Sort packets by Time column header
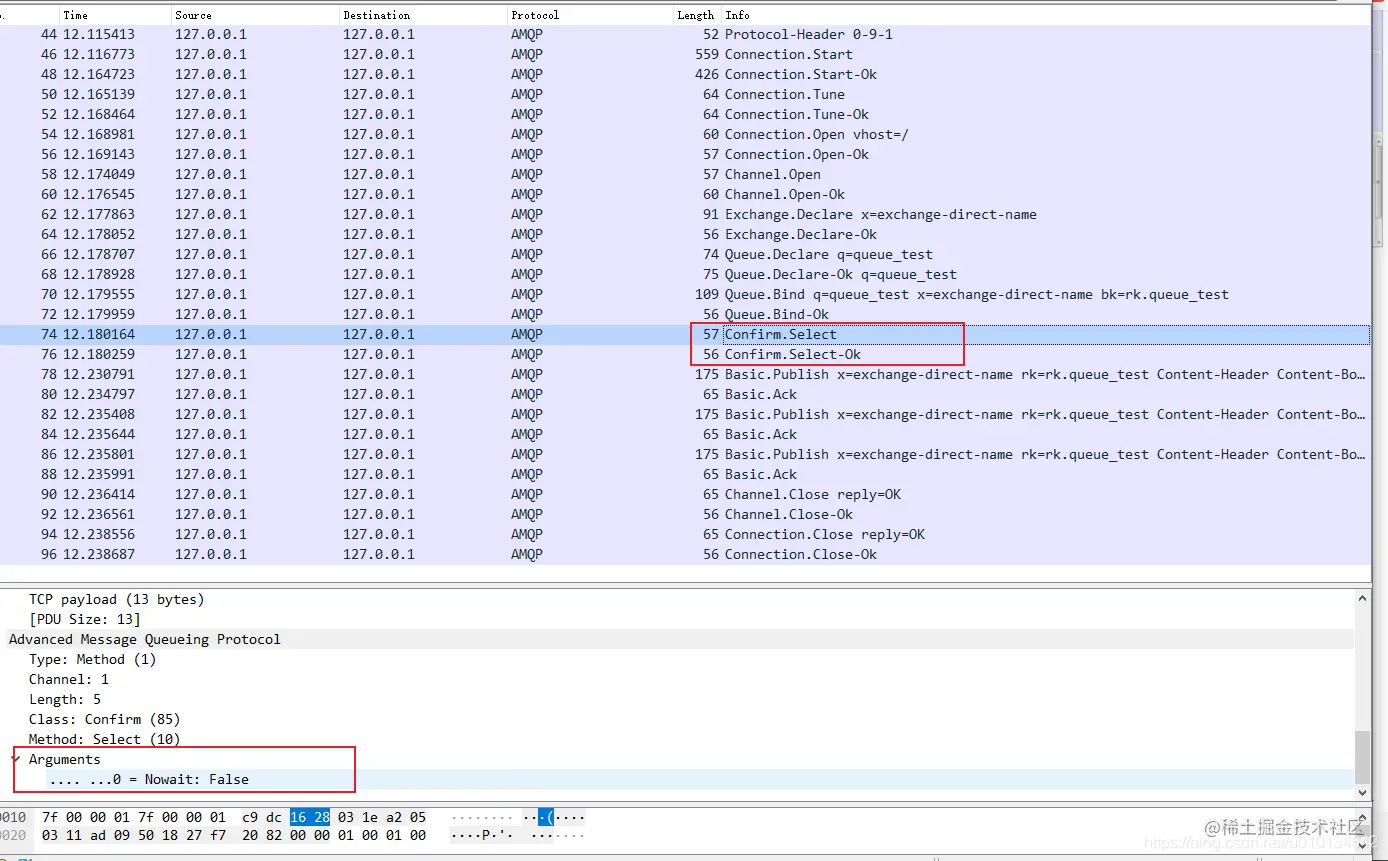1388x861 pixels. tap(113, 15)
